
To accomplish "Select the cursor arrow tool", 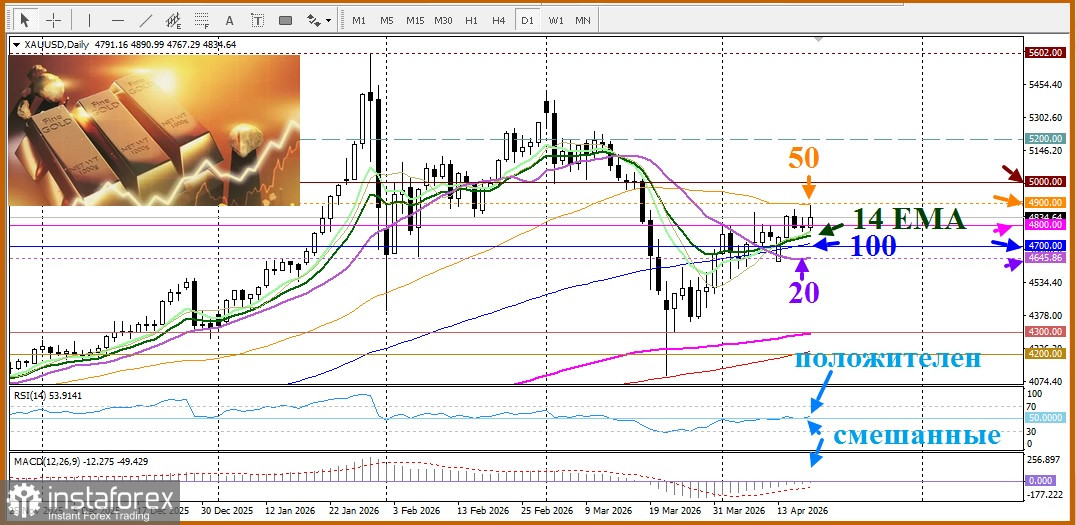I will coord(25,20).
